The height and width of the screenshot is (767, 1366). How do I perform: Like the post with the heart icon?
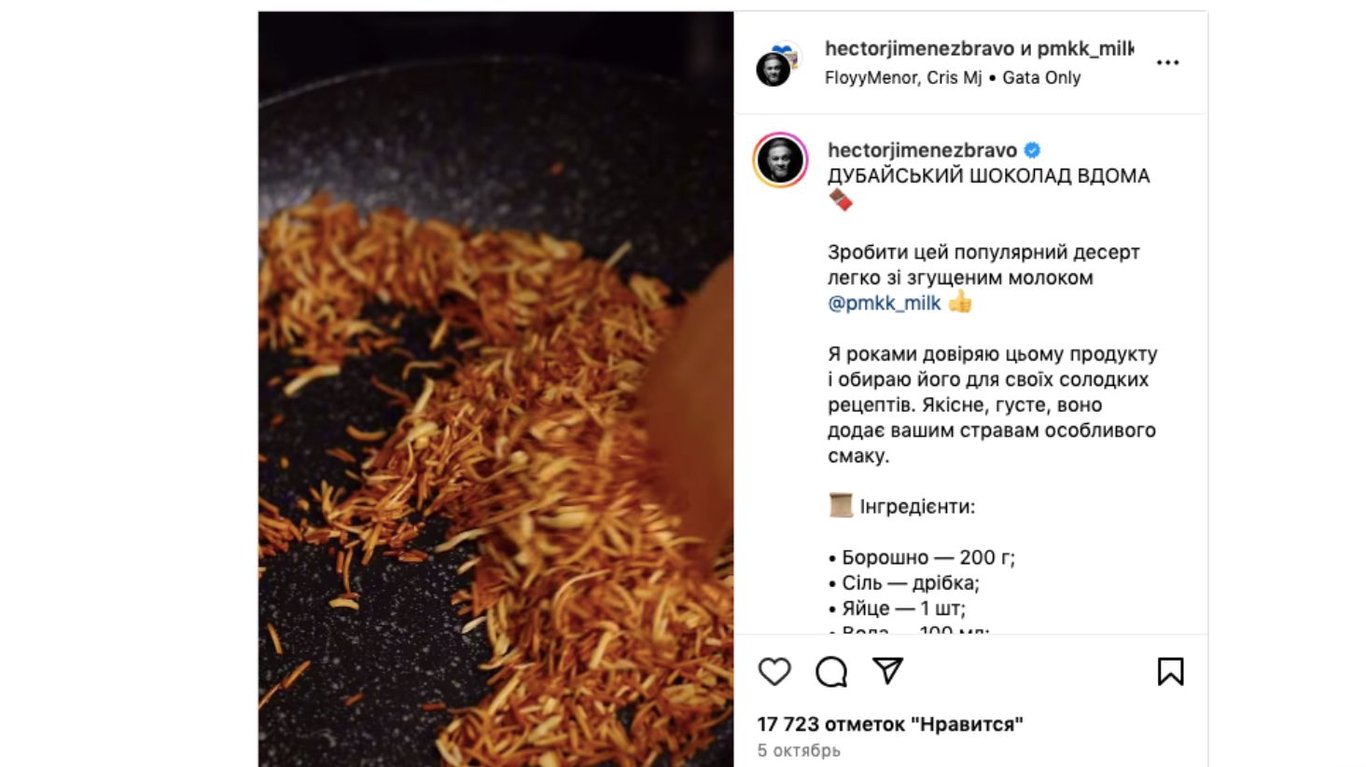coord(774,671)
